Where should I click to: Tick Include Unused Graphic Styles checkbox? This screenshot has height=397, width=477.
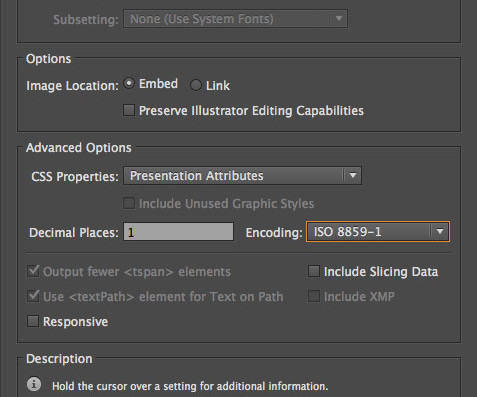click(x=129, y=203)
